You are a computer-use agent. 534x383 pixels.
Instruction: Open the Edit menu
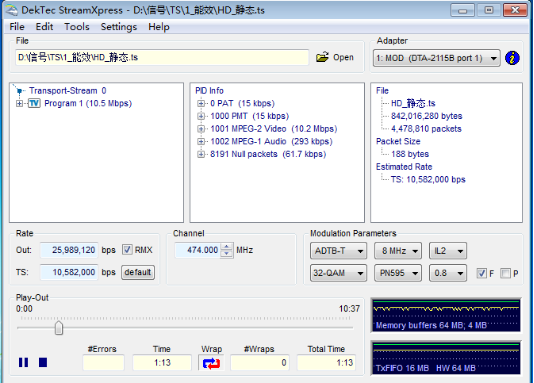[x=44, y=27]
